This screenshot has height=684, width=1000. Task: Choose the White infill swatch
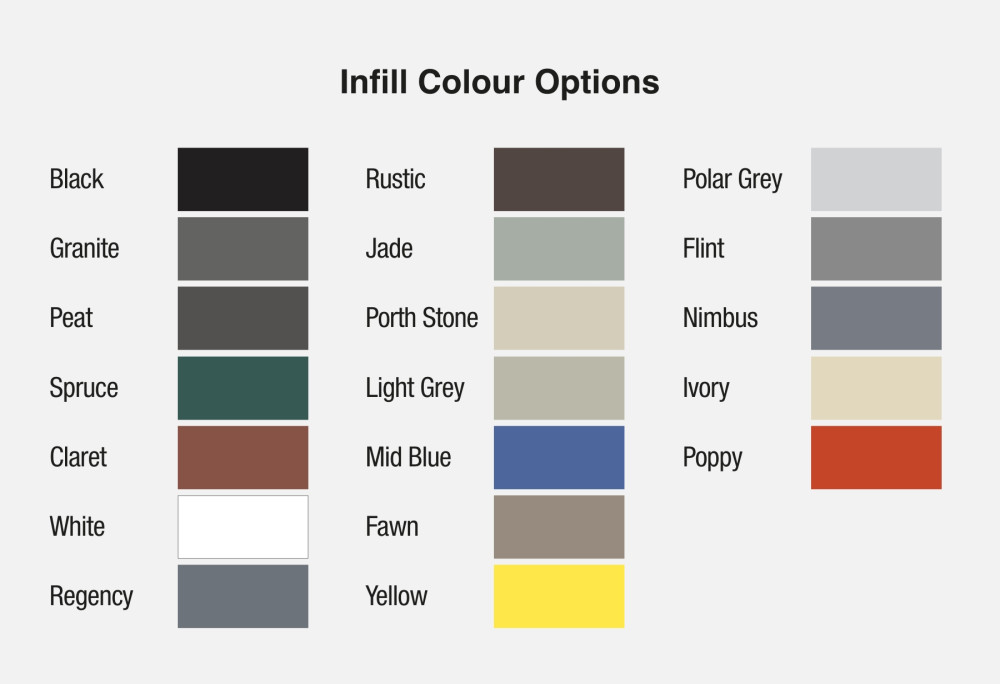pos(243,526)
